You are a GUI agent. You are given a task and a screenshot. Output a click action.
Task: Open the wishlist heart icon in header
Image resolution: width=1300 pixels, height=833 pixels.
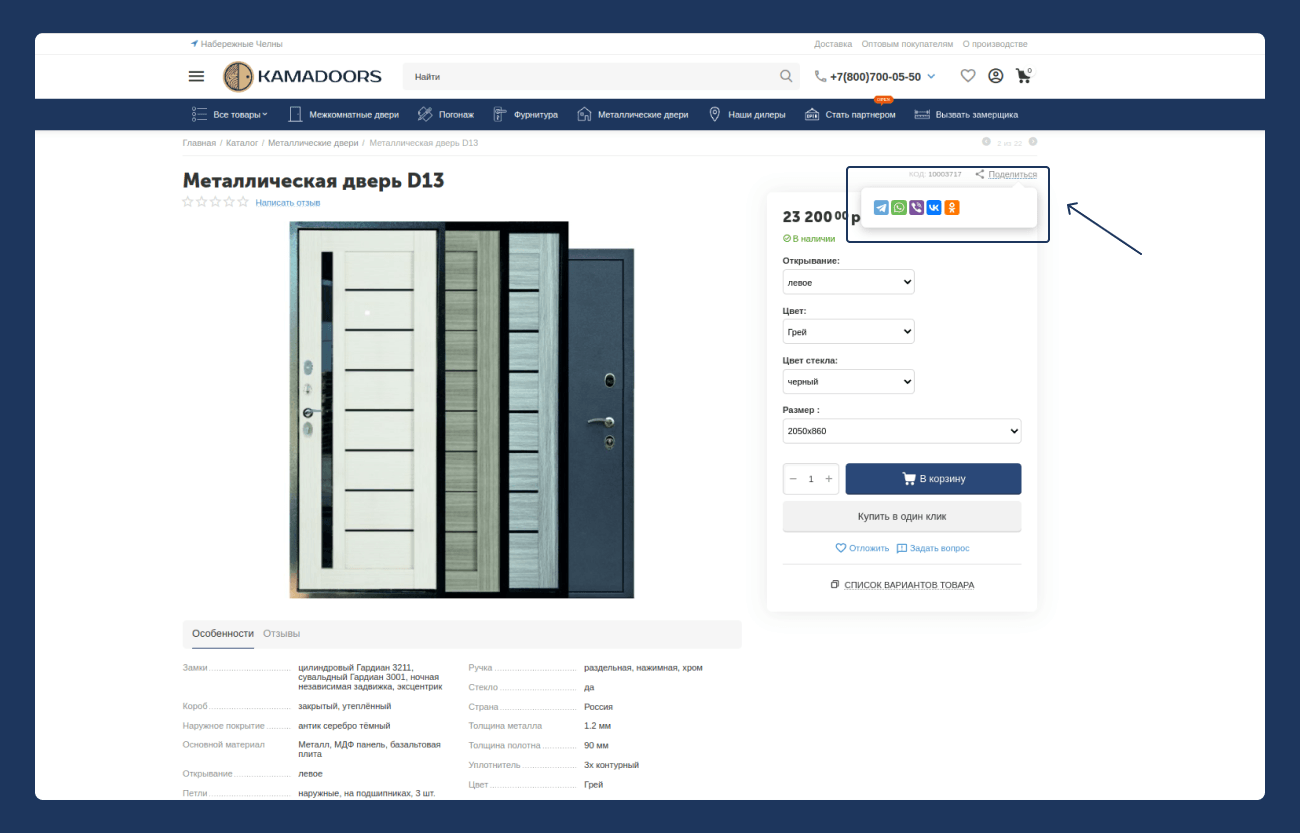[x=968, y=76]
